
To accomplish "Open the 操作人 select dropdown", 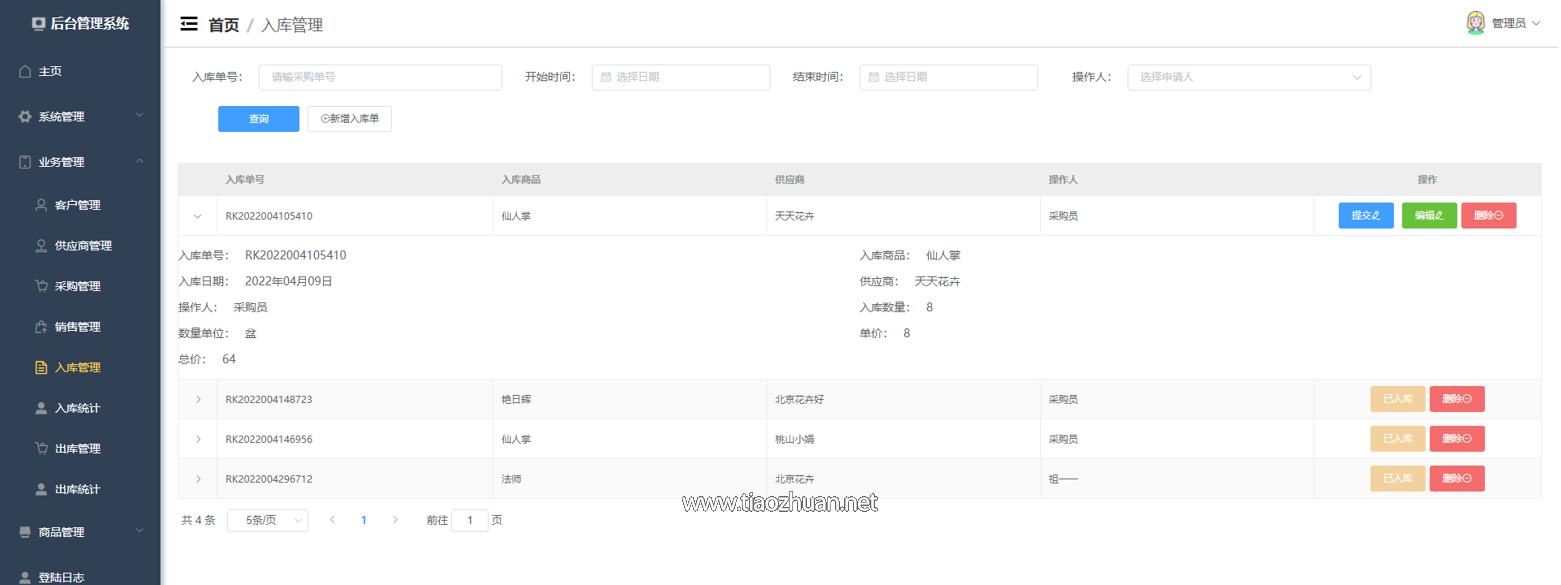I will [x=1249, y=77].
